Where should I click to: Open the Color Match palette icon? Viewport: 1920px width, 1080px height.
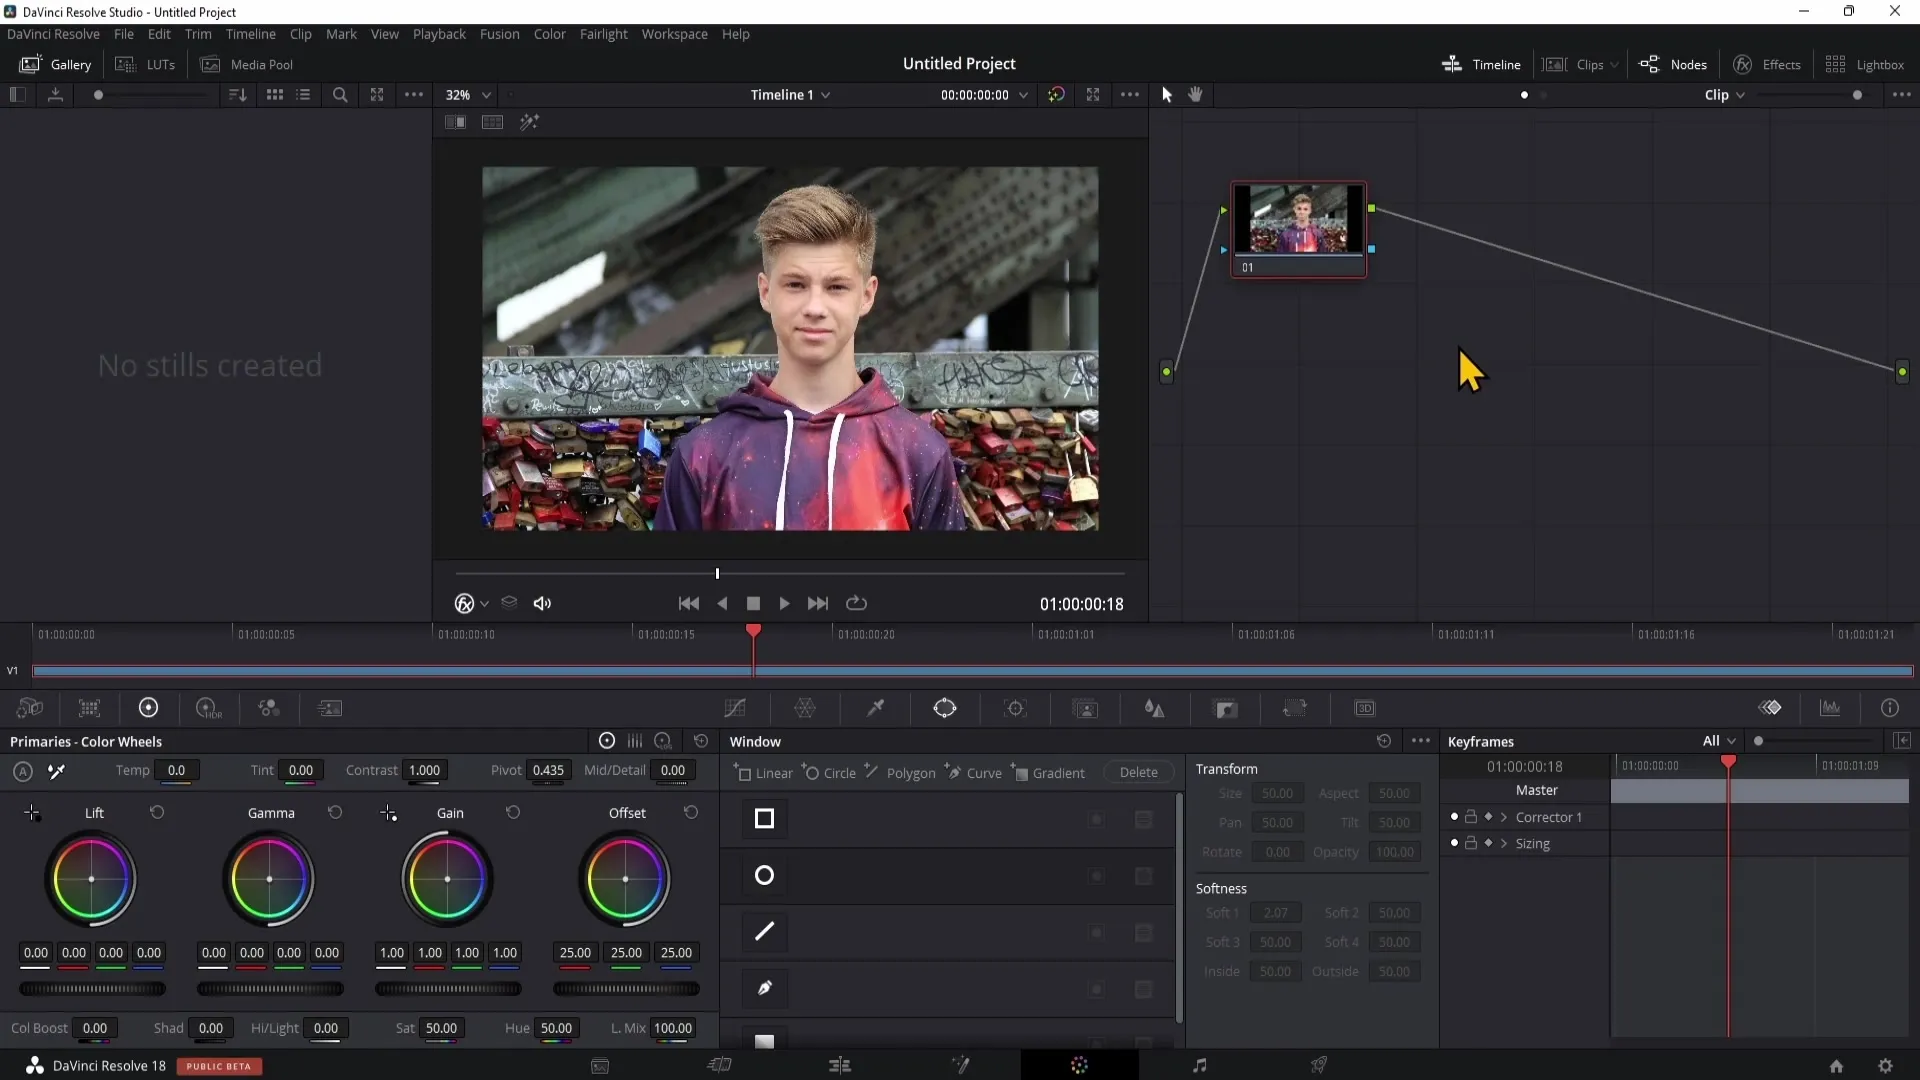click(x=89, y=708)
